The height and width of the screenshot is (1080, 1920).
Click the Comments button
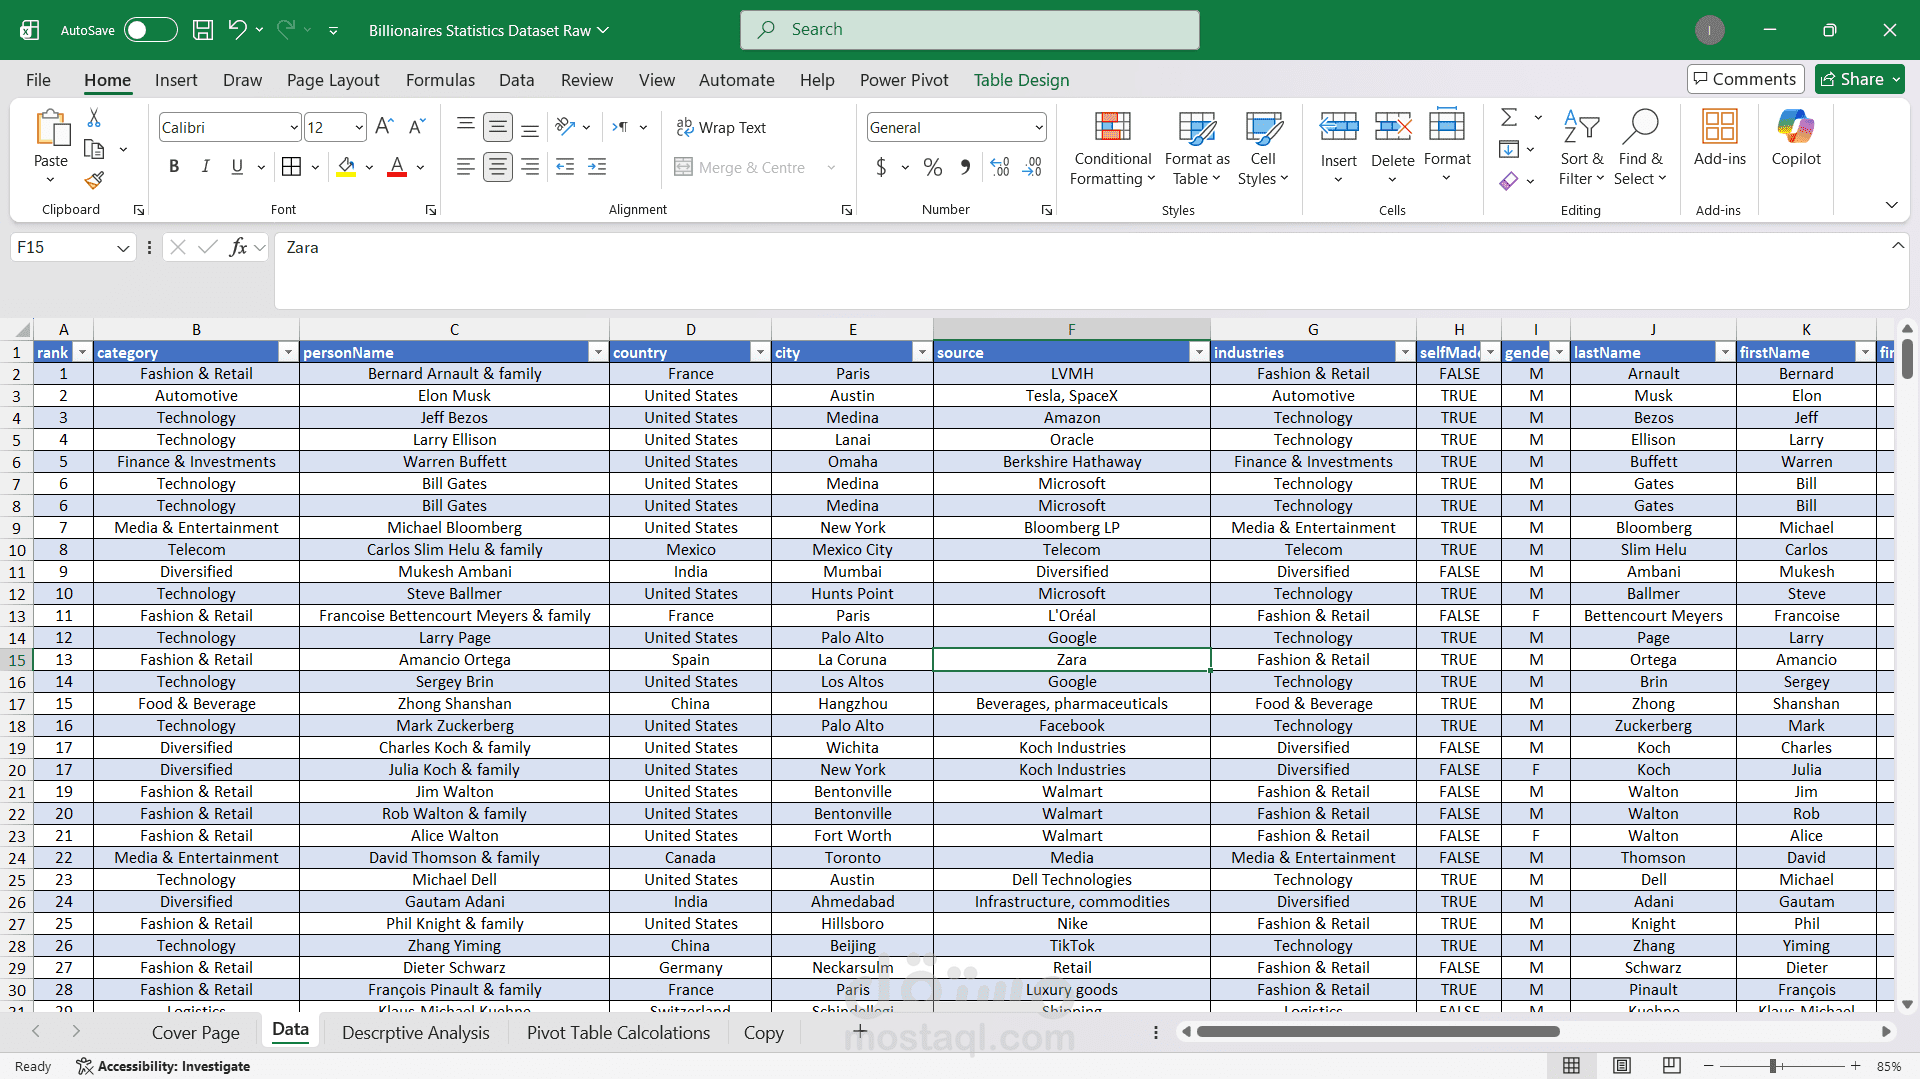(x=1745, y=79)
